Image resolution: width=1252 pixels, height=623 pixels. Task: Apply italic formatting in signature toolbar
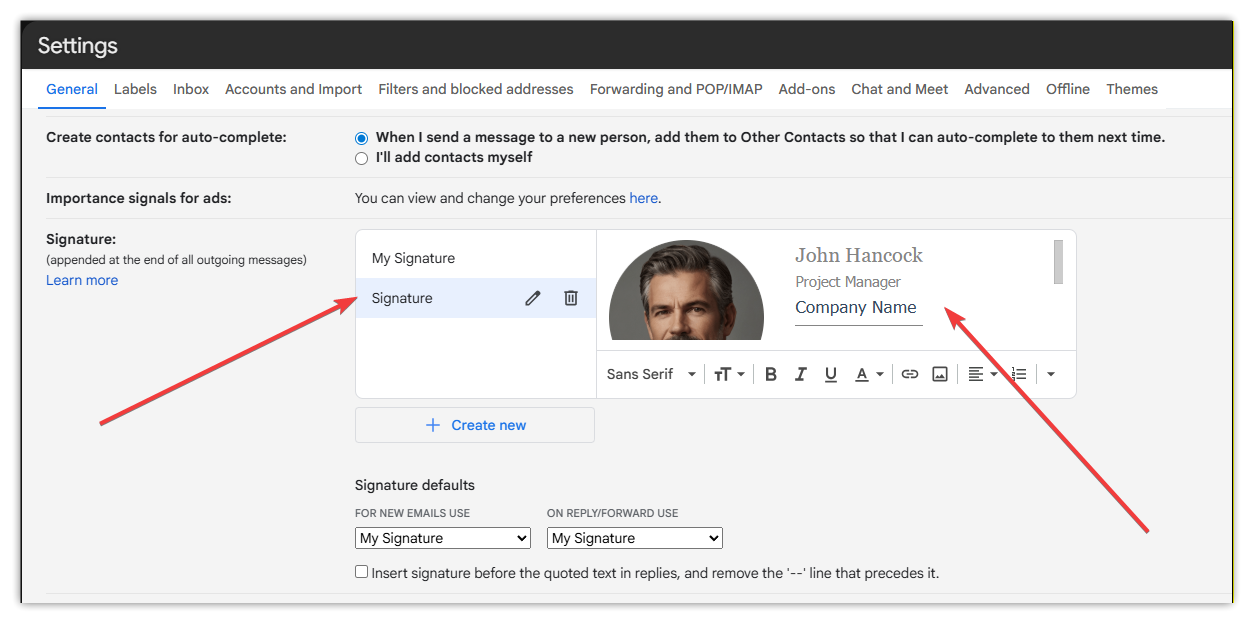pyautogui.click(x=800, y=374)
